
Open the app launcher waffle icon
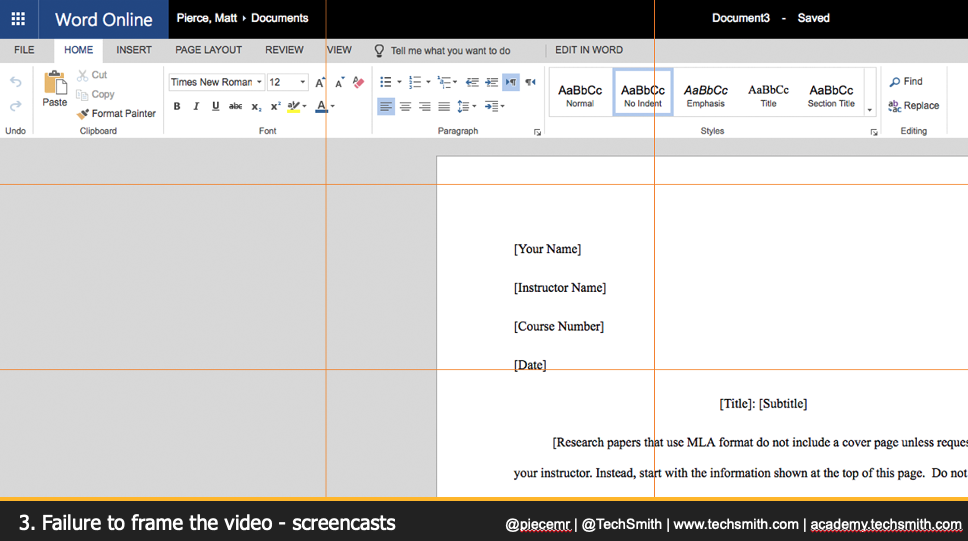pos(19,19)
